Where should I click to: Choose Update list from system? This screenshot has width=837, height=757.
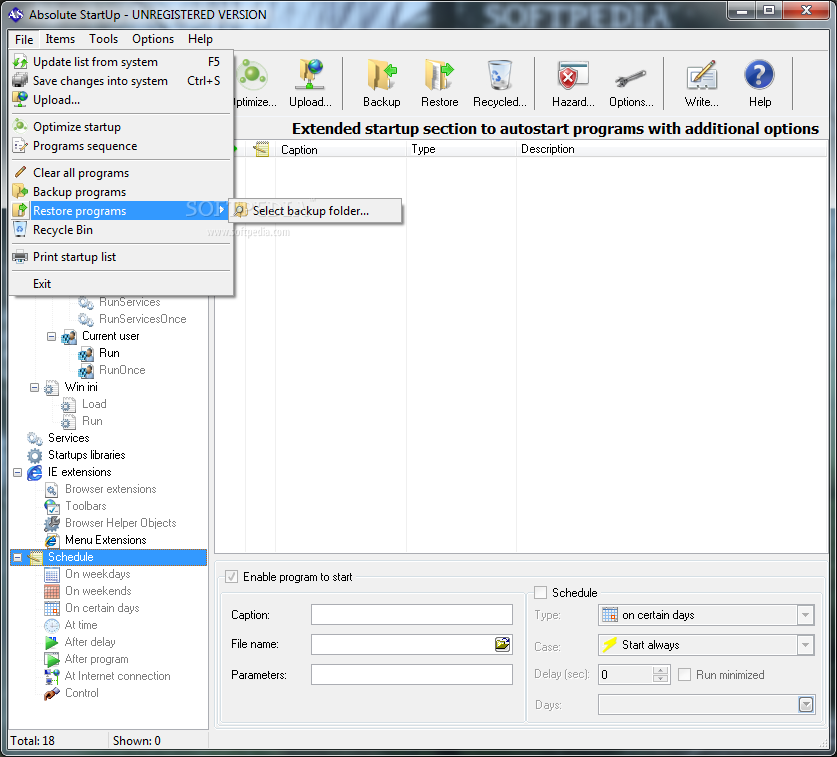pos(122,62)
